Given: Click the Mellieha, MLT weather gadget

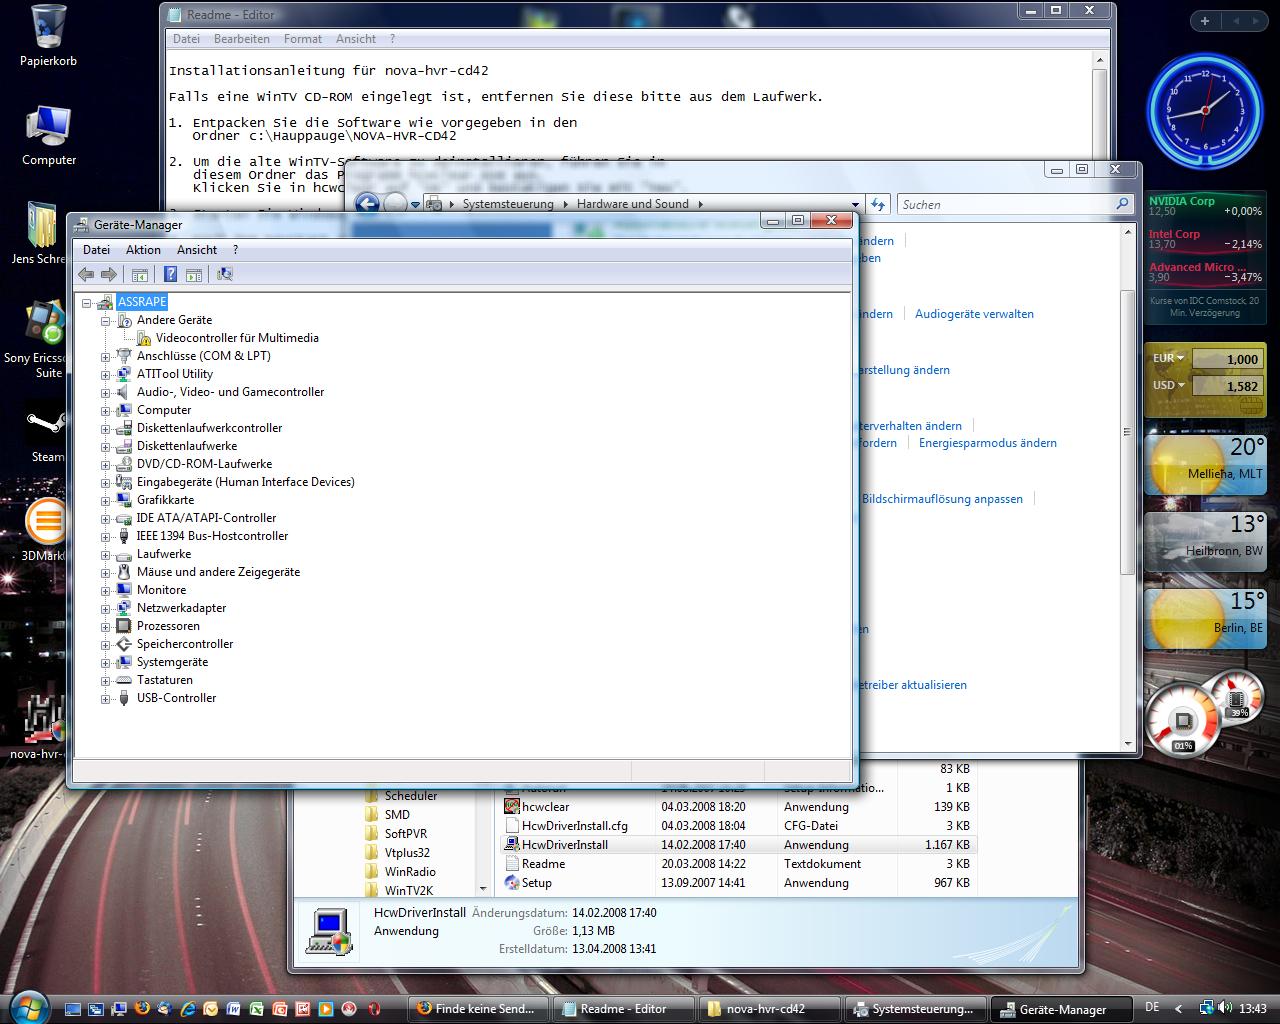Looking at the screenshot, I should (1205, 463).
